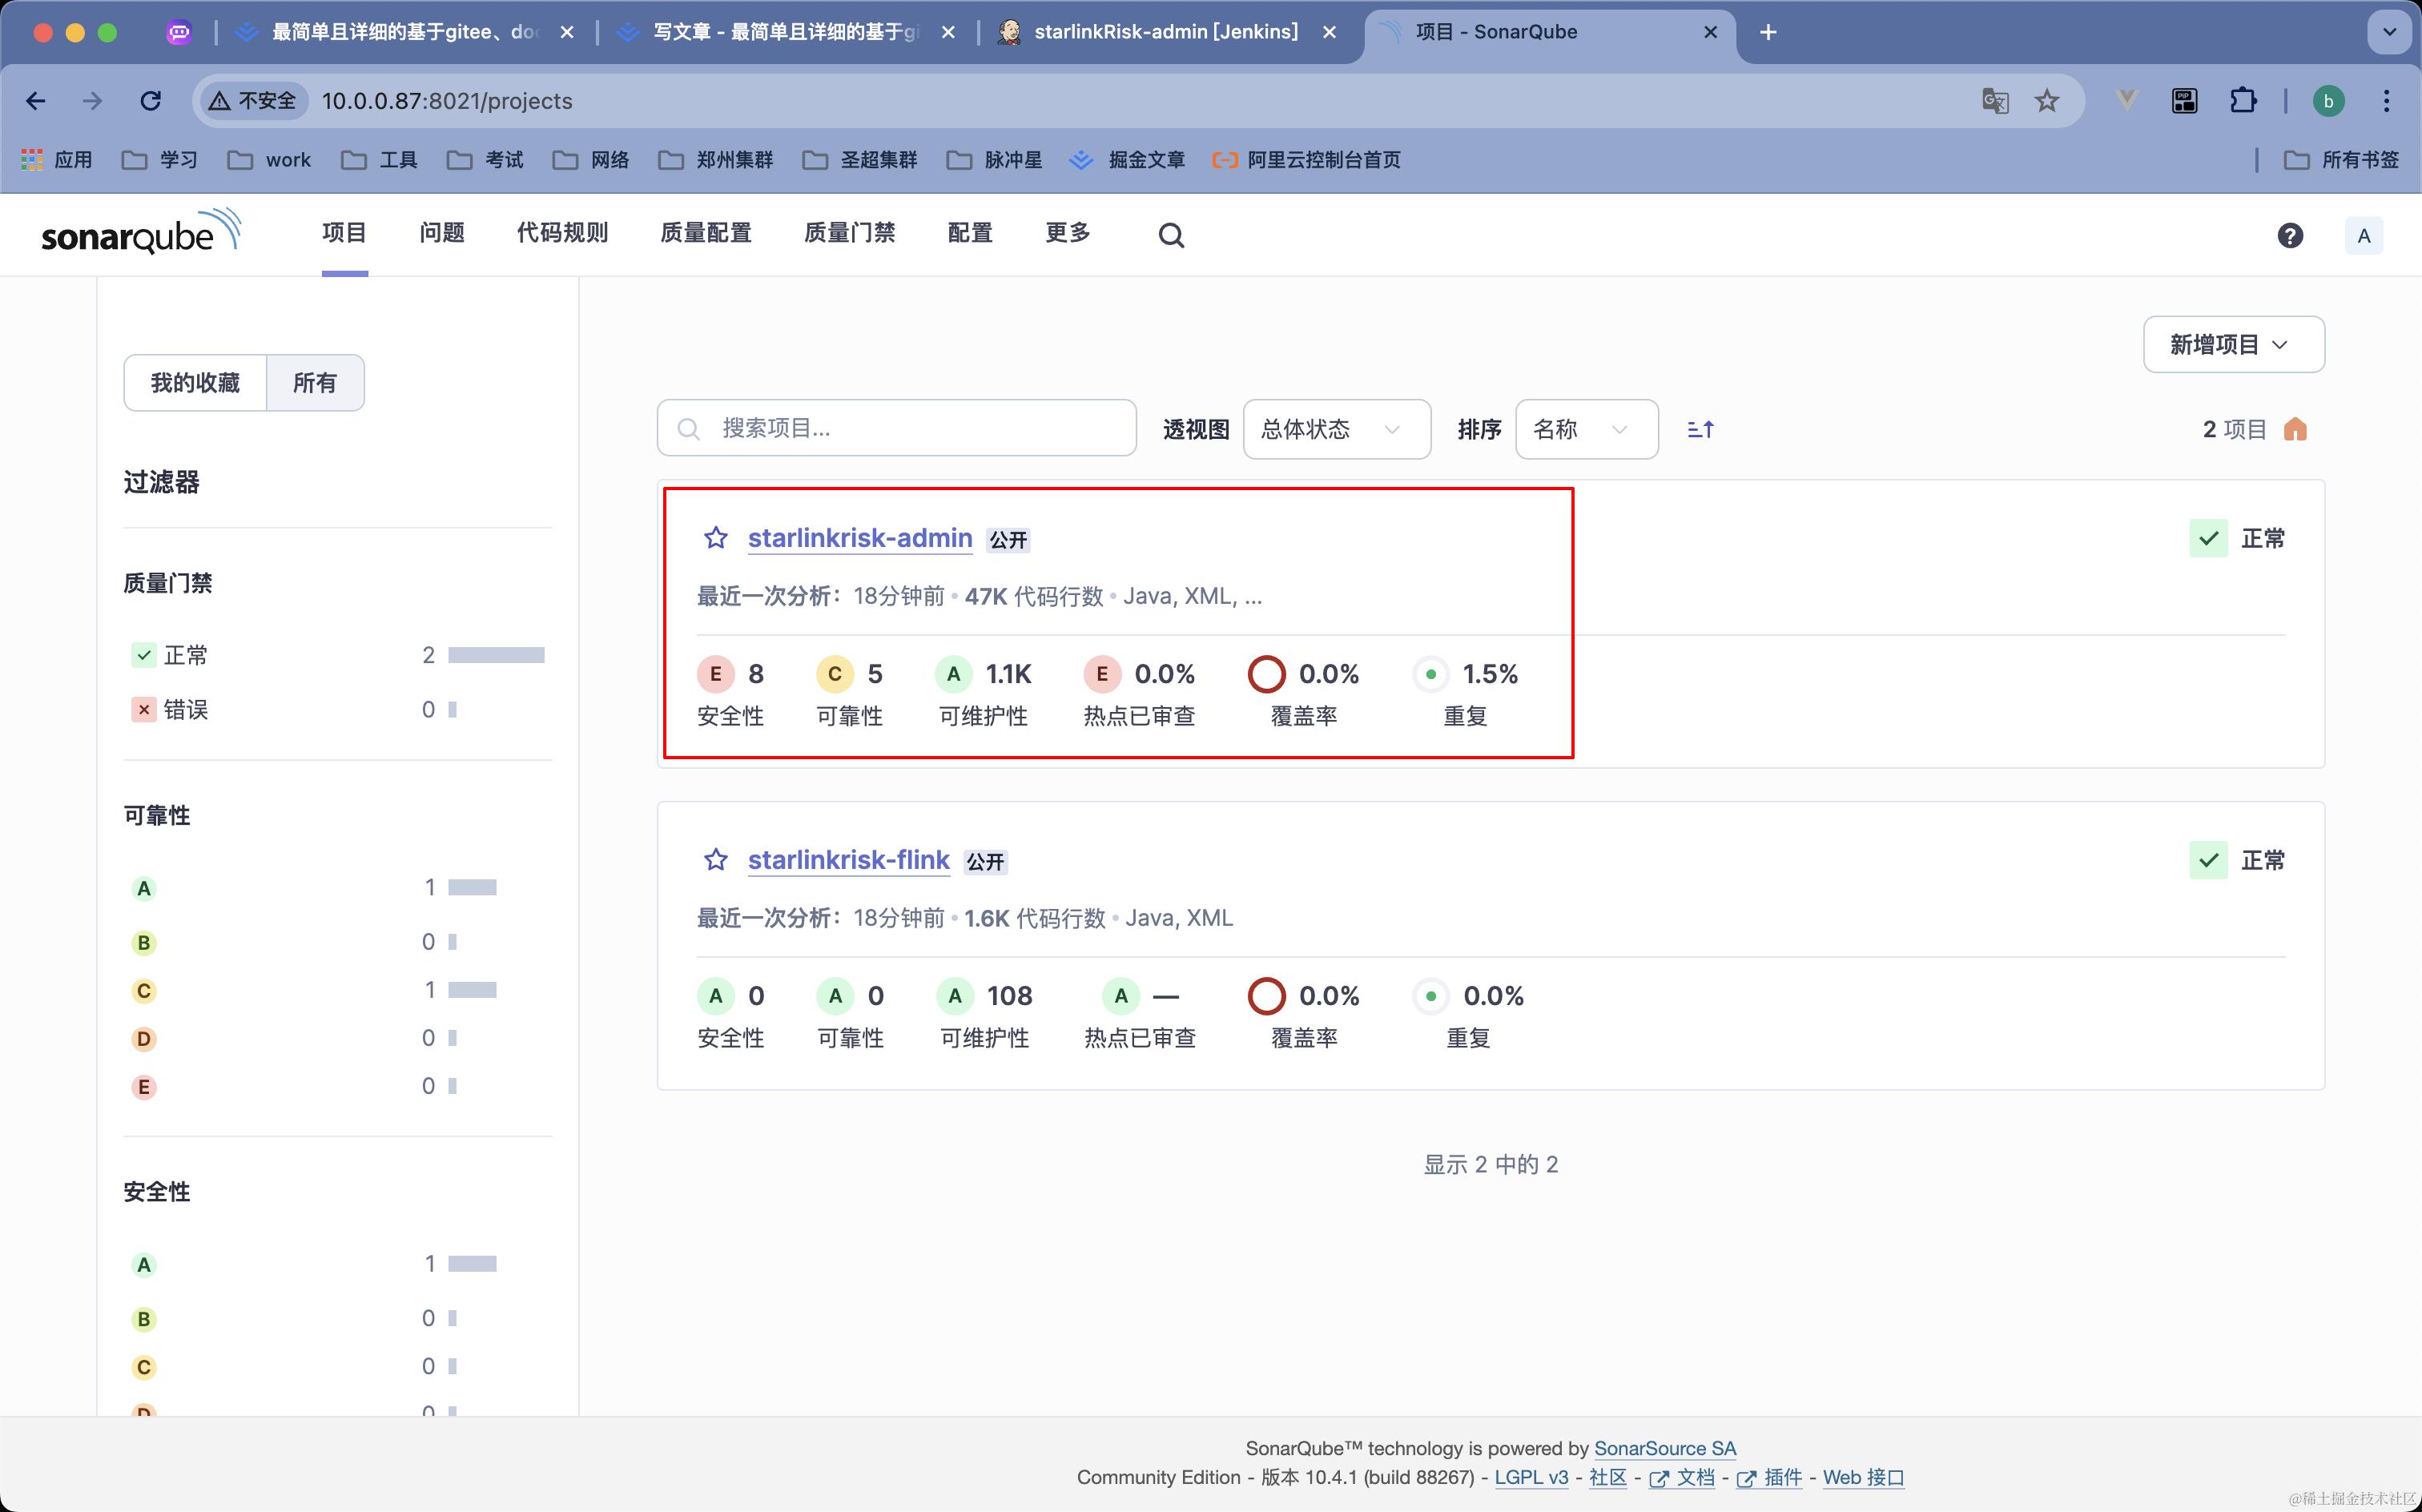Favorite the starlinkrisk-admin project star

pos(715,538)
